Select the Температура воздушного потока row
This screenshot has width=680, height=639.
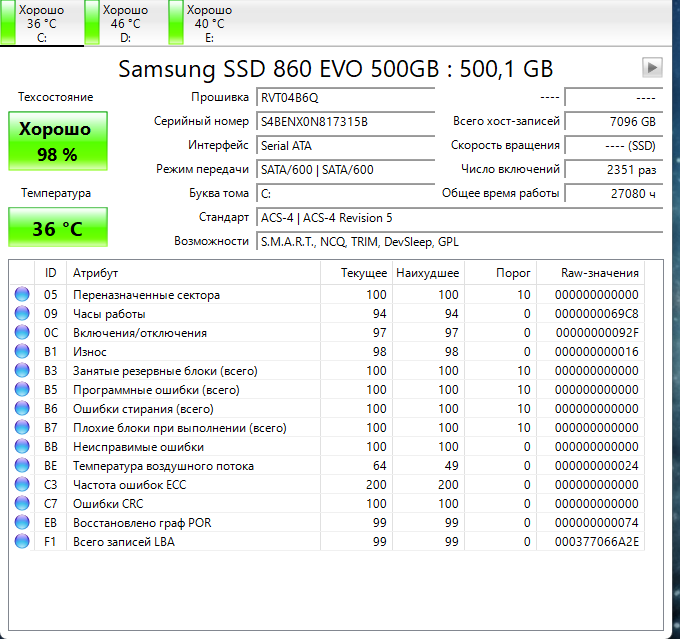[x=327, y=465]
